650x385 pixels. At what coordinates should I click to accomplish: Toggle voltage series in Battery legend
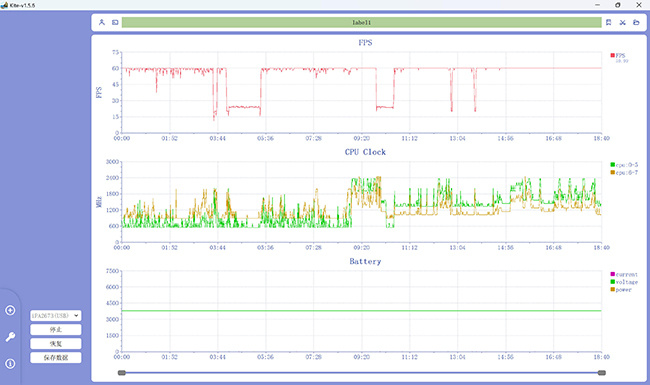point(624,282)
